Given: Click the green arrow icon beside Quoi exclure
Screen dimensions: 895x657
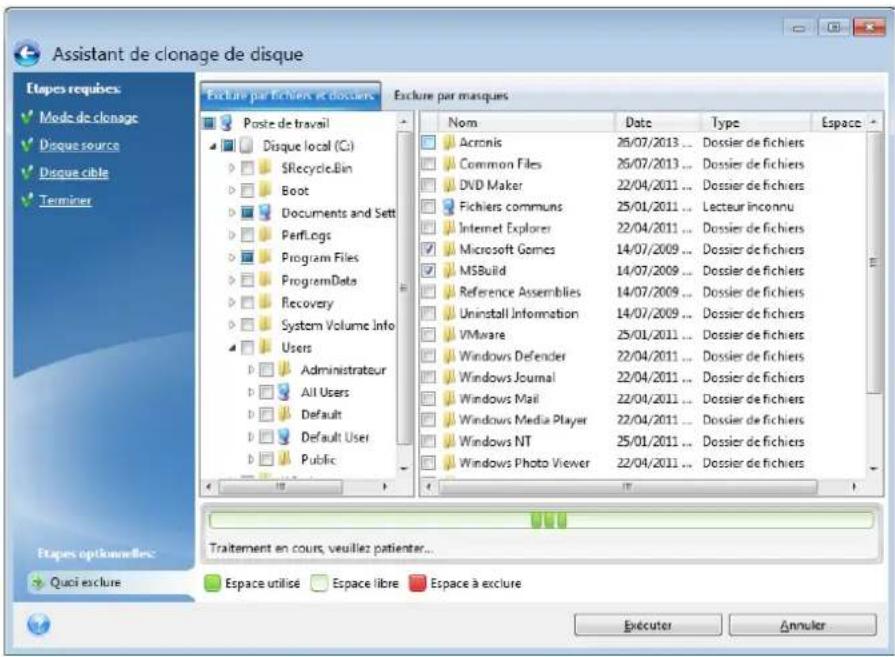Looking at the screenshot, I should pos(38,582).
